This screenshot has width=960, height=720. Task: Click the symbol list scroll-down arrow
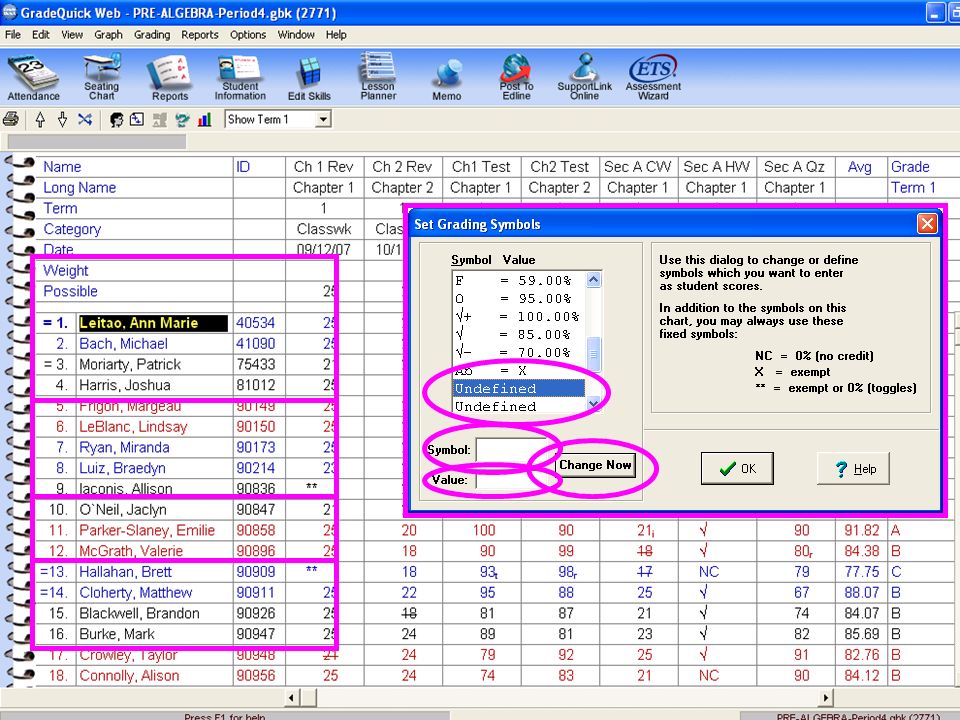pos(593,404)
